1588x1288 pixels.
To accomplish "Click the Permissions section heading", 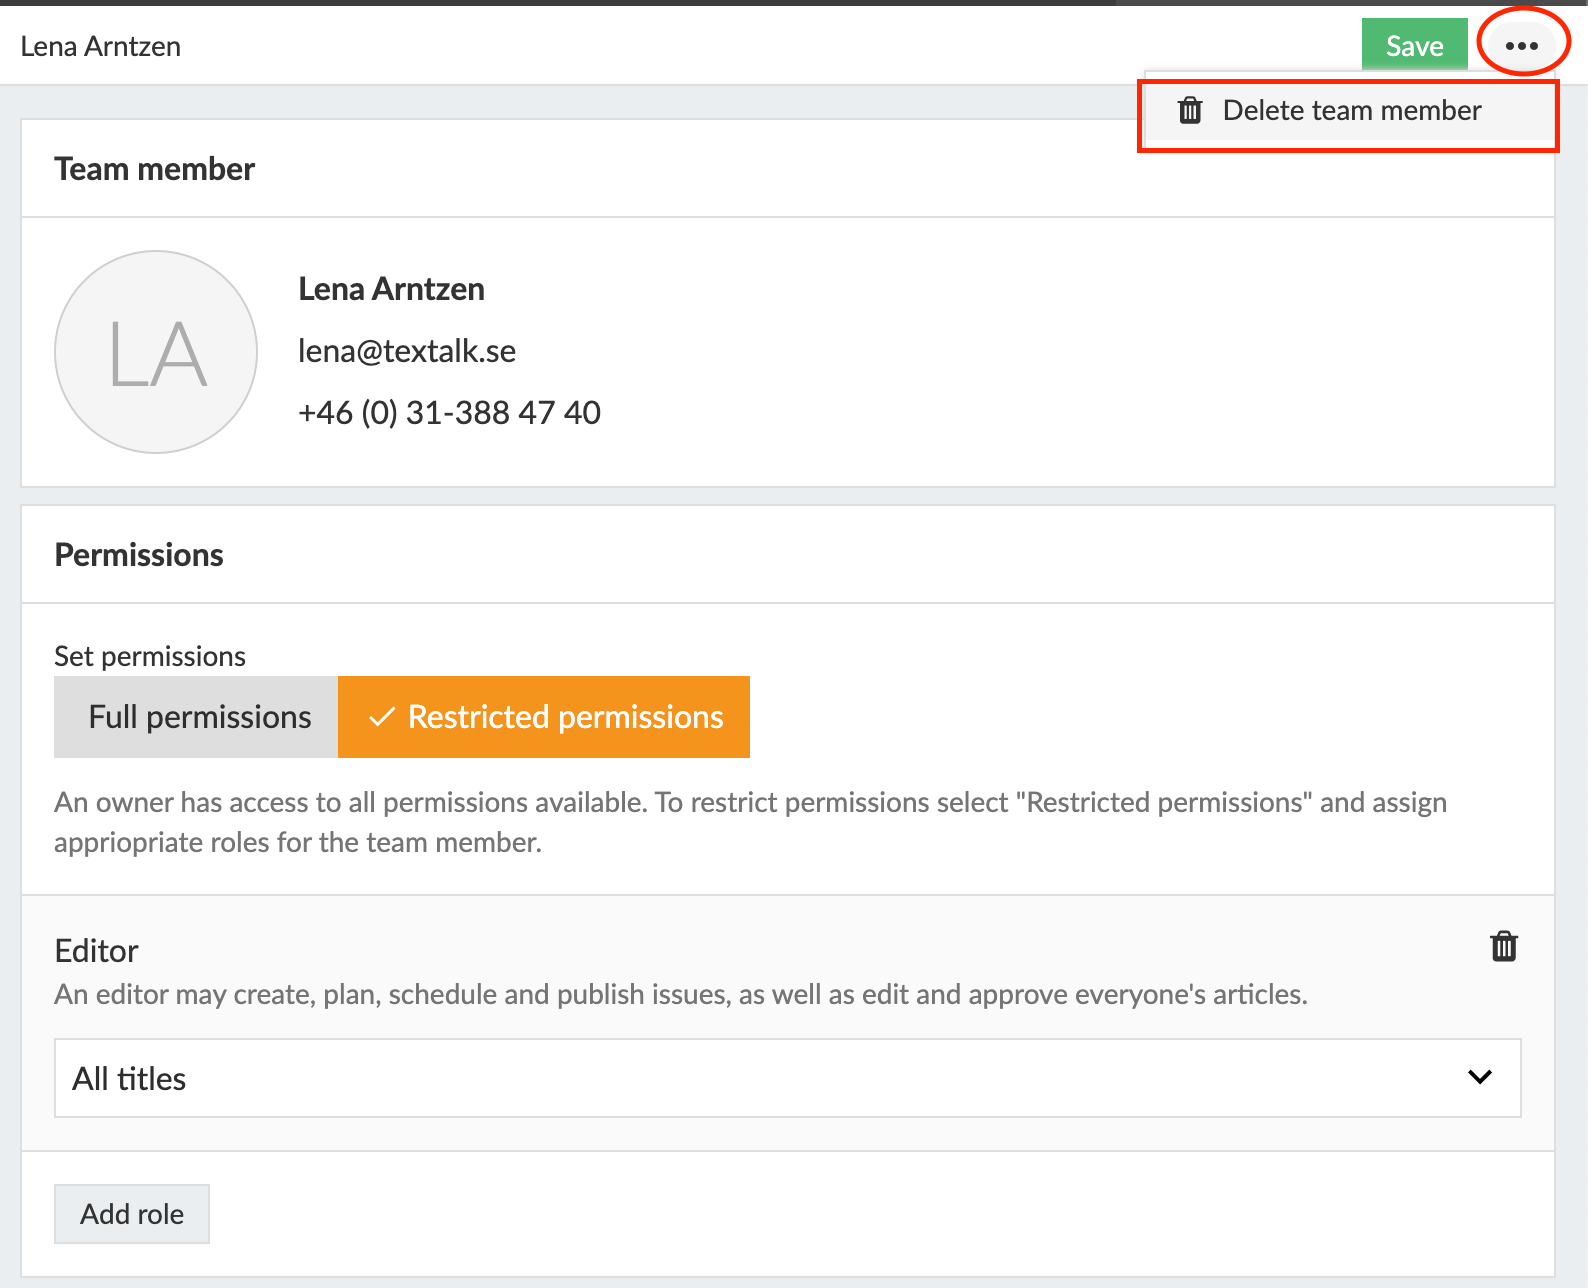I will click(139, 555).
